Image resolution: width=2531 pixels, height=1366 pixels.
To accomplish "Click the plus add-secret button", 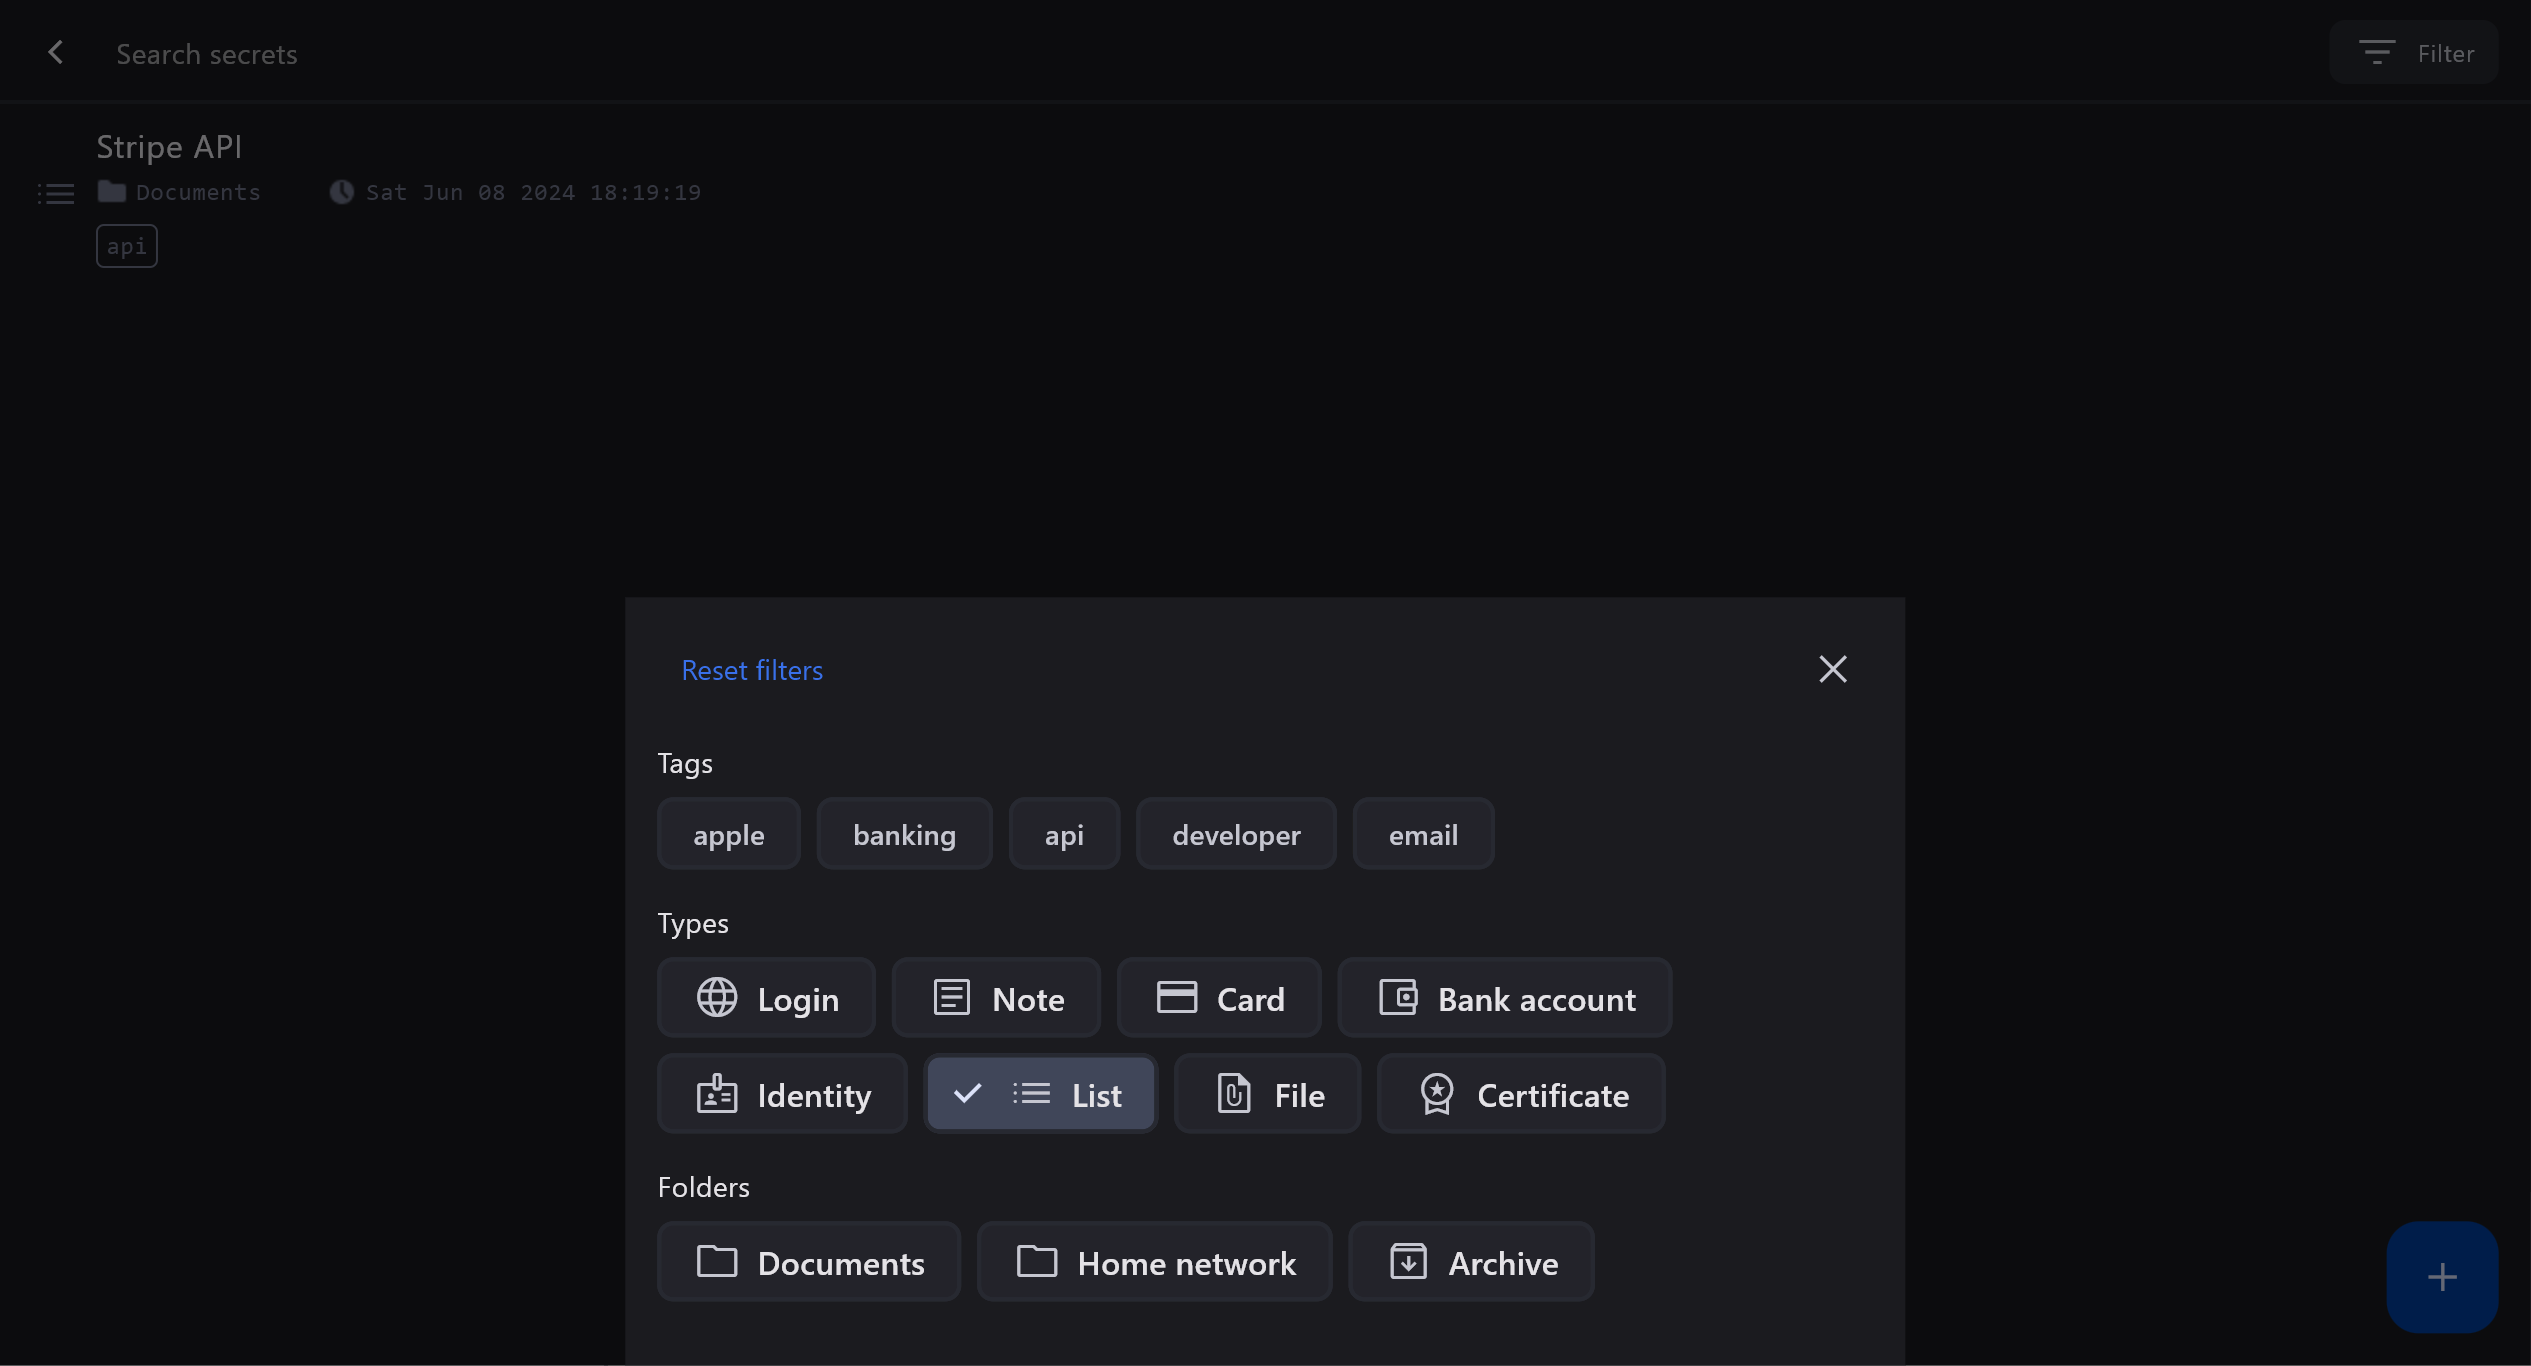I will pyautogui.click(x=2441, y=1277).
